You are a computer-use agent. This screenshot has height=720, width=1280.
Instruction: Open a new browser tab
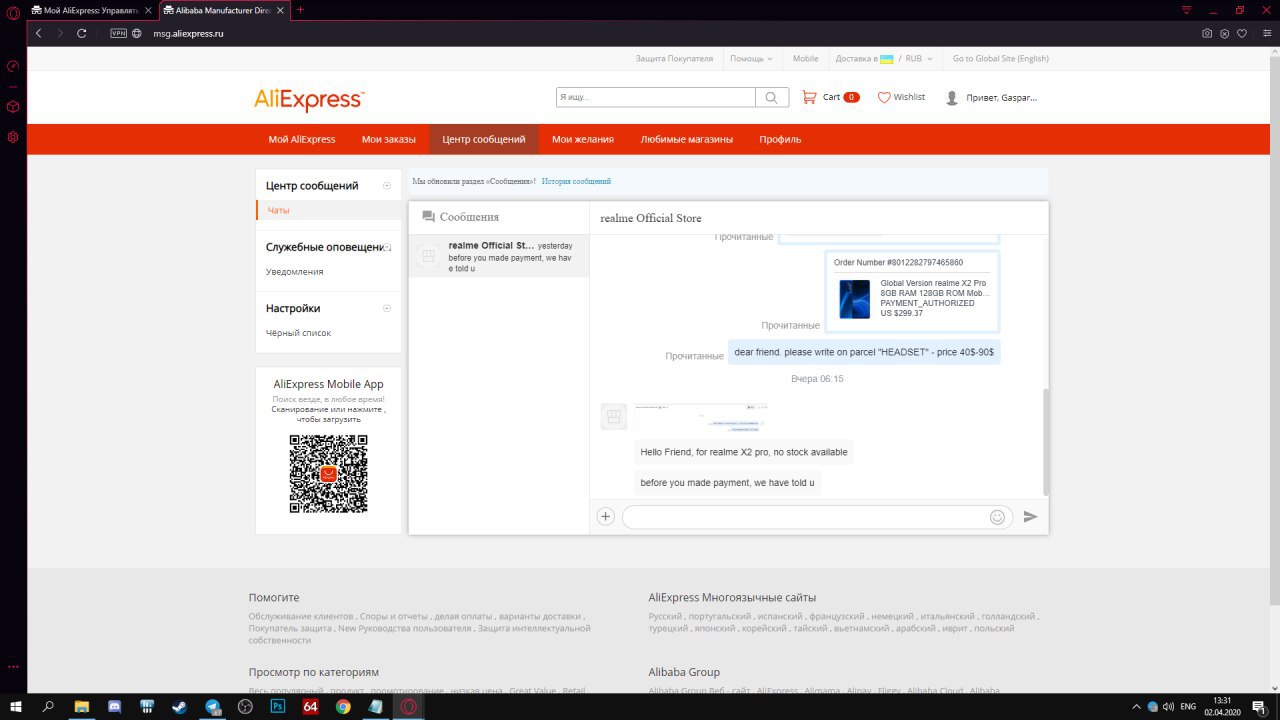click(x=300, y=10)
